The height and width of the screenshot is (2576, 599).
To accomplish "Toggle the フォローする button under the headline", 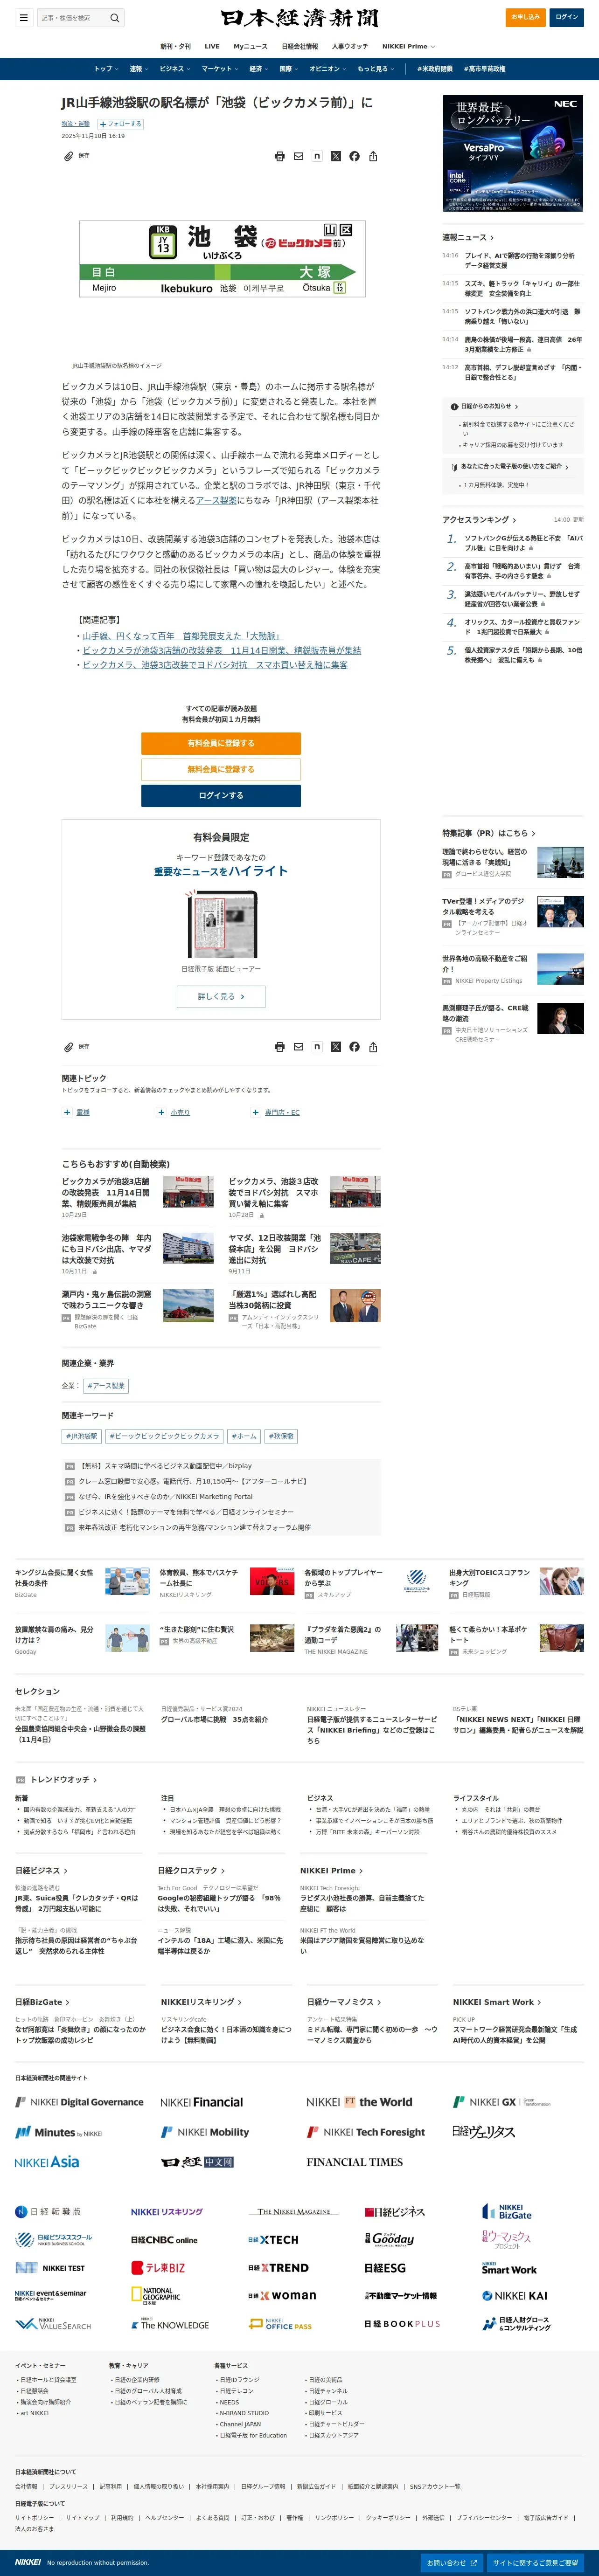I will (x=120, y=124).
